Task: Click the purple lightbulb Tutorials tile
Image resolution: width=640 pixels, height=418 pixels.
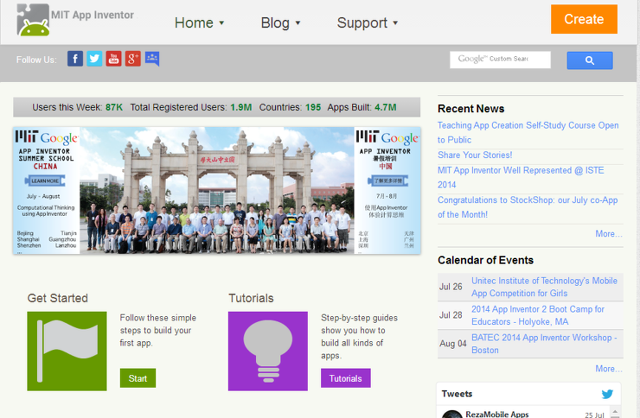Action: pyautogui.click(x=268, y=351)
